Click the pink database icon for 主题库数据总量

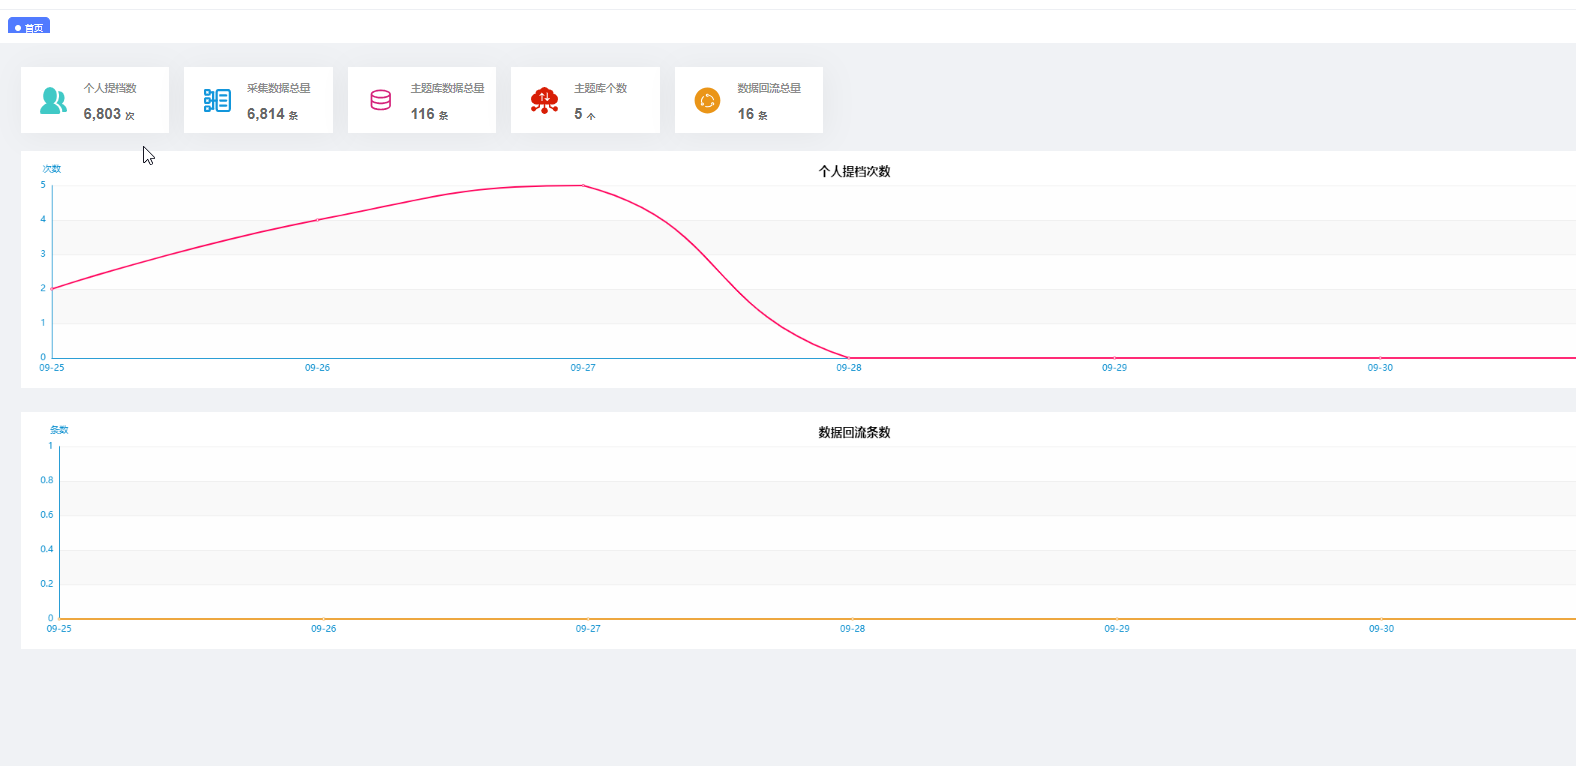(x=381, y=100)
